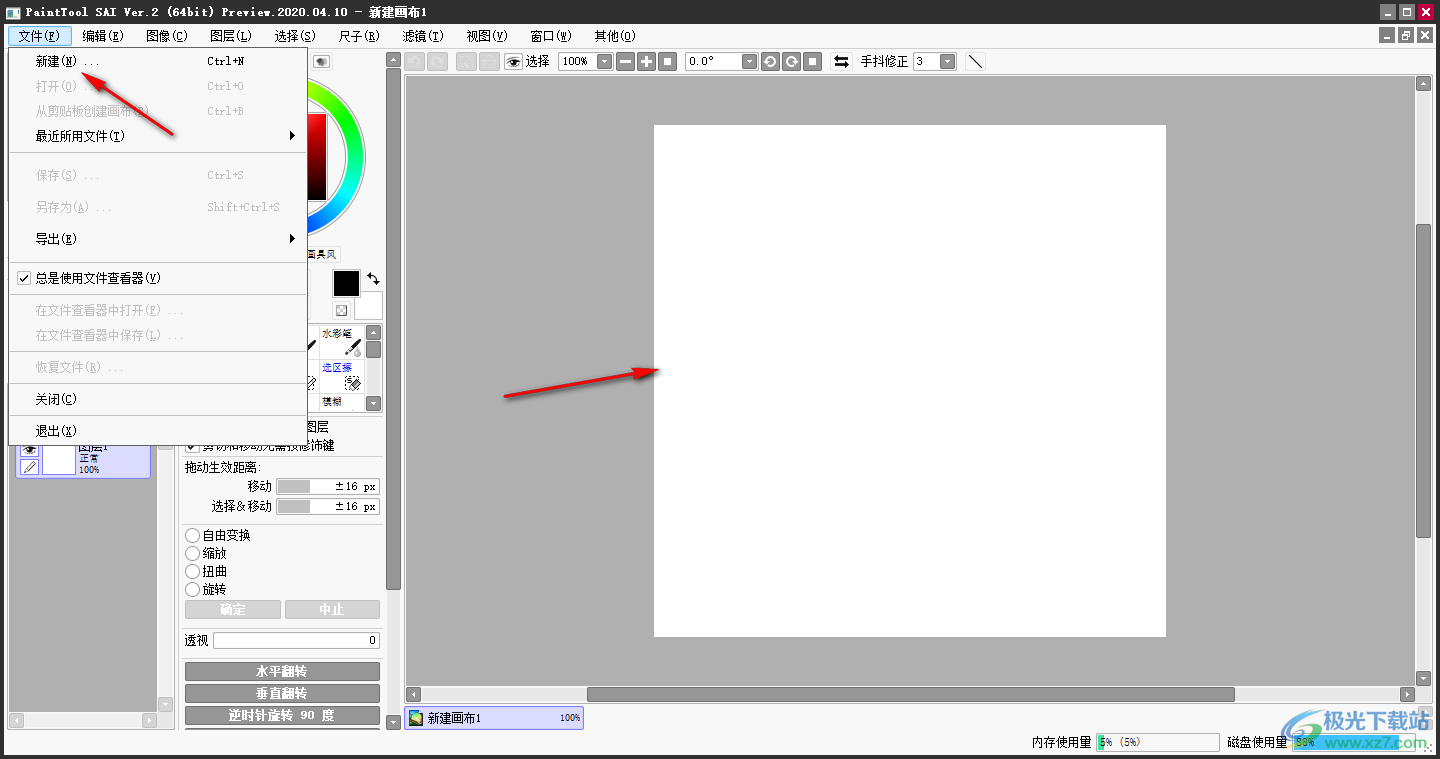1440x759 pixels.
Task: Expand the 导出 submenu
Action: point(158,239)
